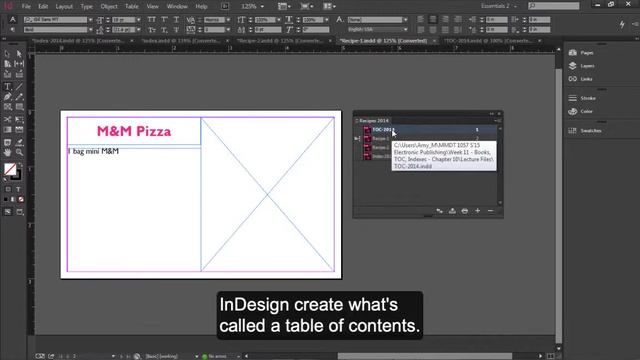This screenshot has width=640, height=360.
Task: Open the Layout menu
Action: pyautogui.click(x=64, y=7)
